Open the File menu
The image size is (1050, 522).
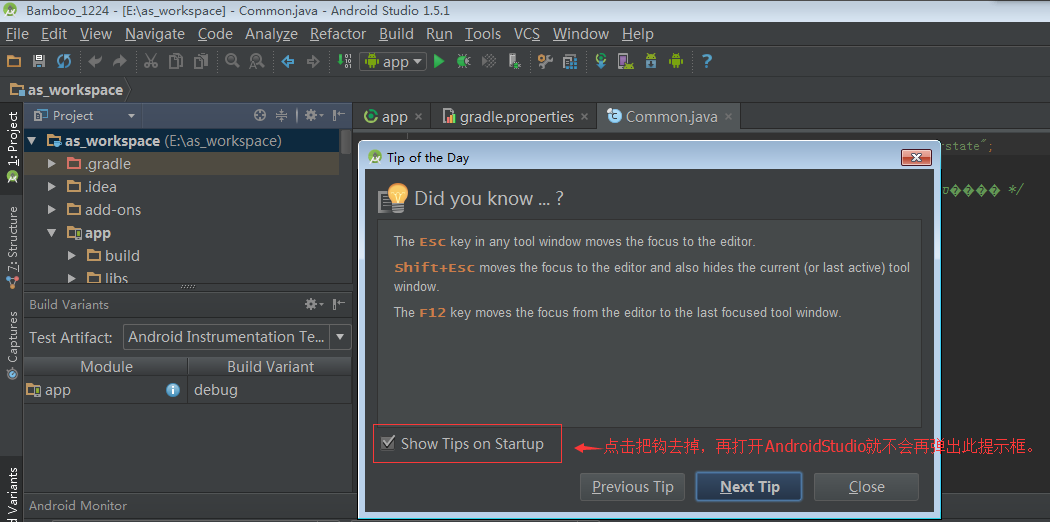click(17, 33)
